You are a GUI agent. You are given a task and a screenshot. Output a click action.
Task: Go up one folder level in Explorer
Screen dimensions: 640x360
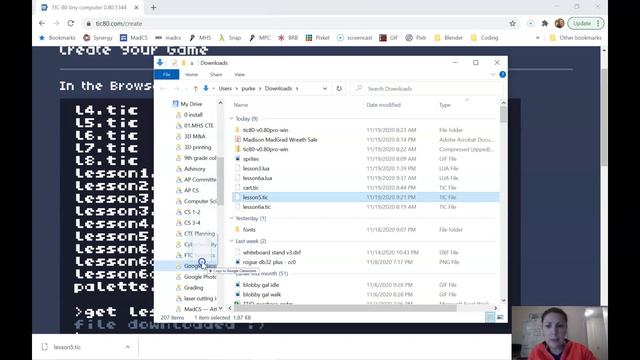tap(196, 89)
